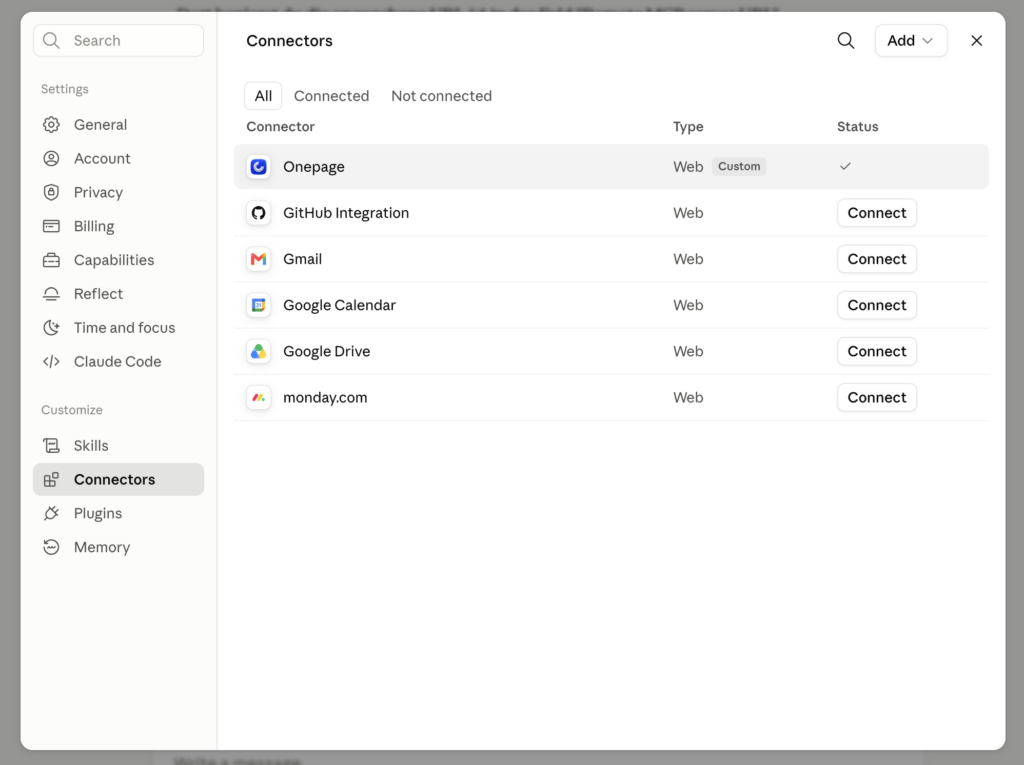Viewport: 1024px width, 765px height.
Task: Click the Privacy shield icon
Action: coord(51,192)
